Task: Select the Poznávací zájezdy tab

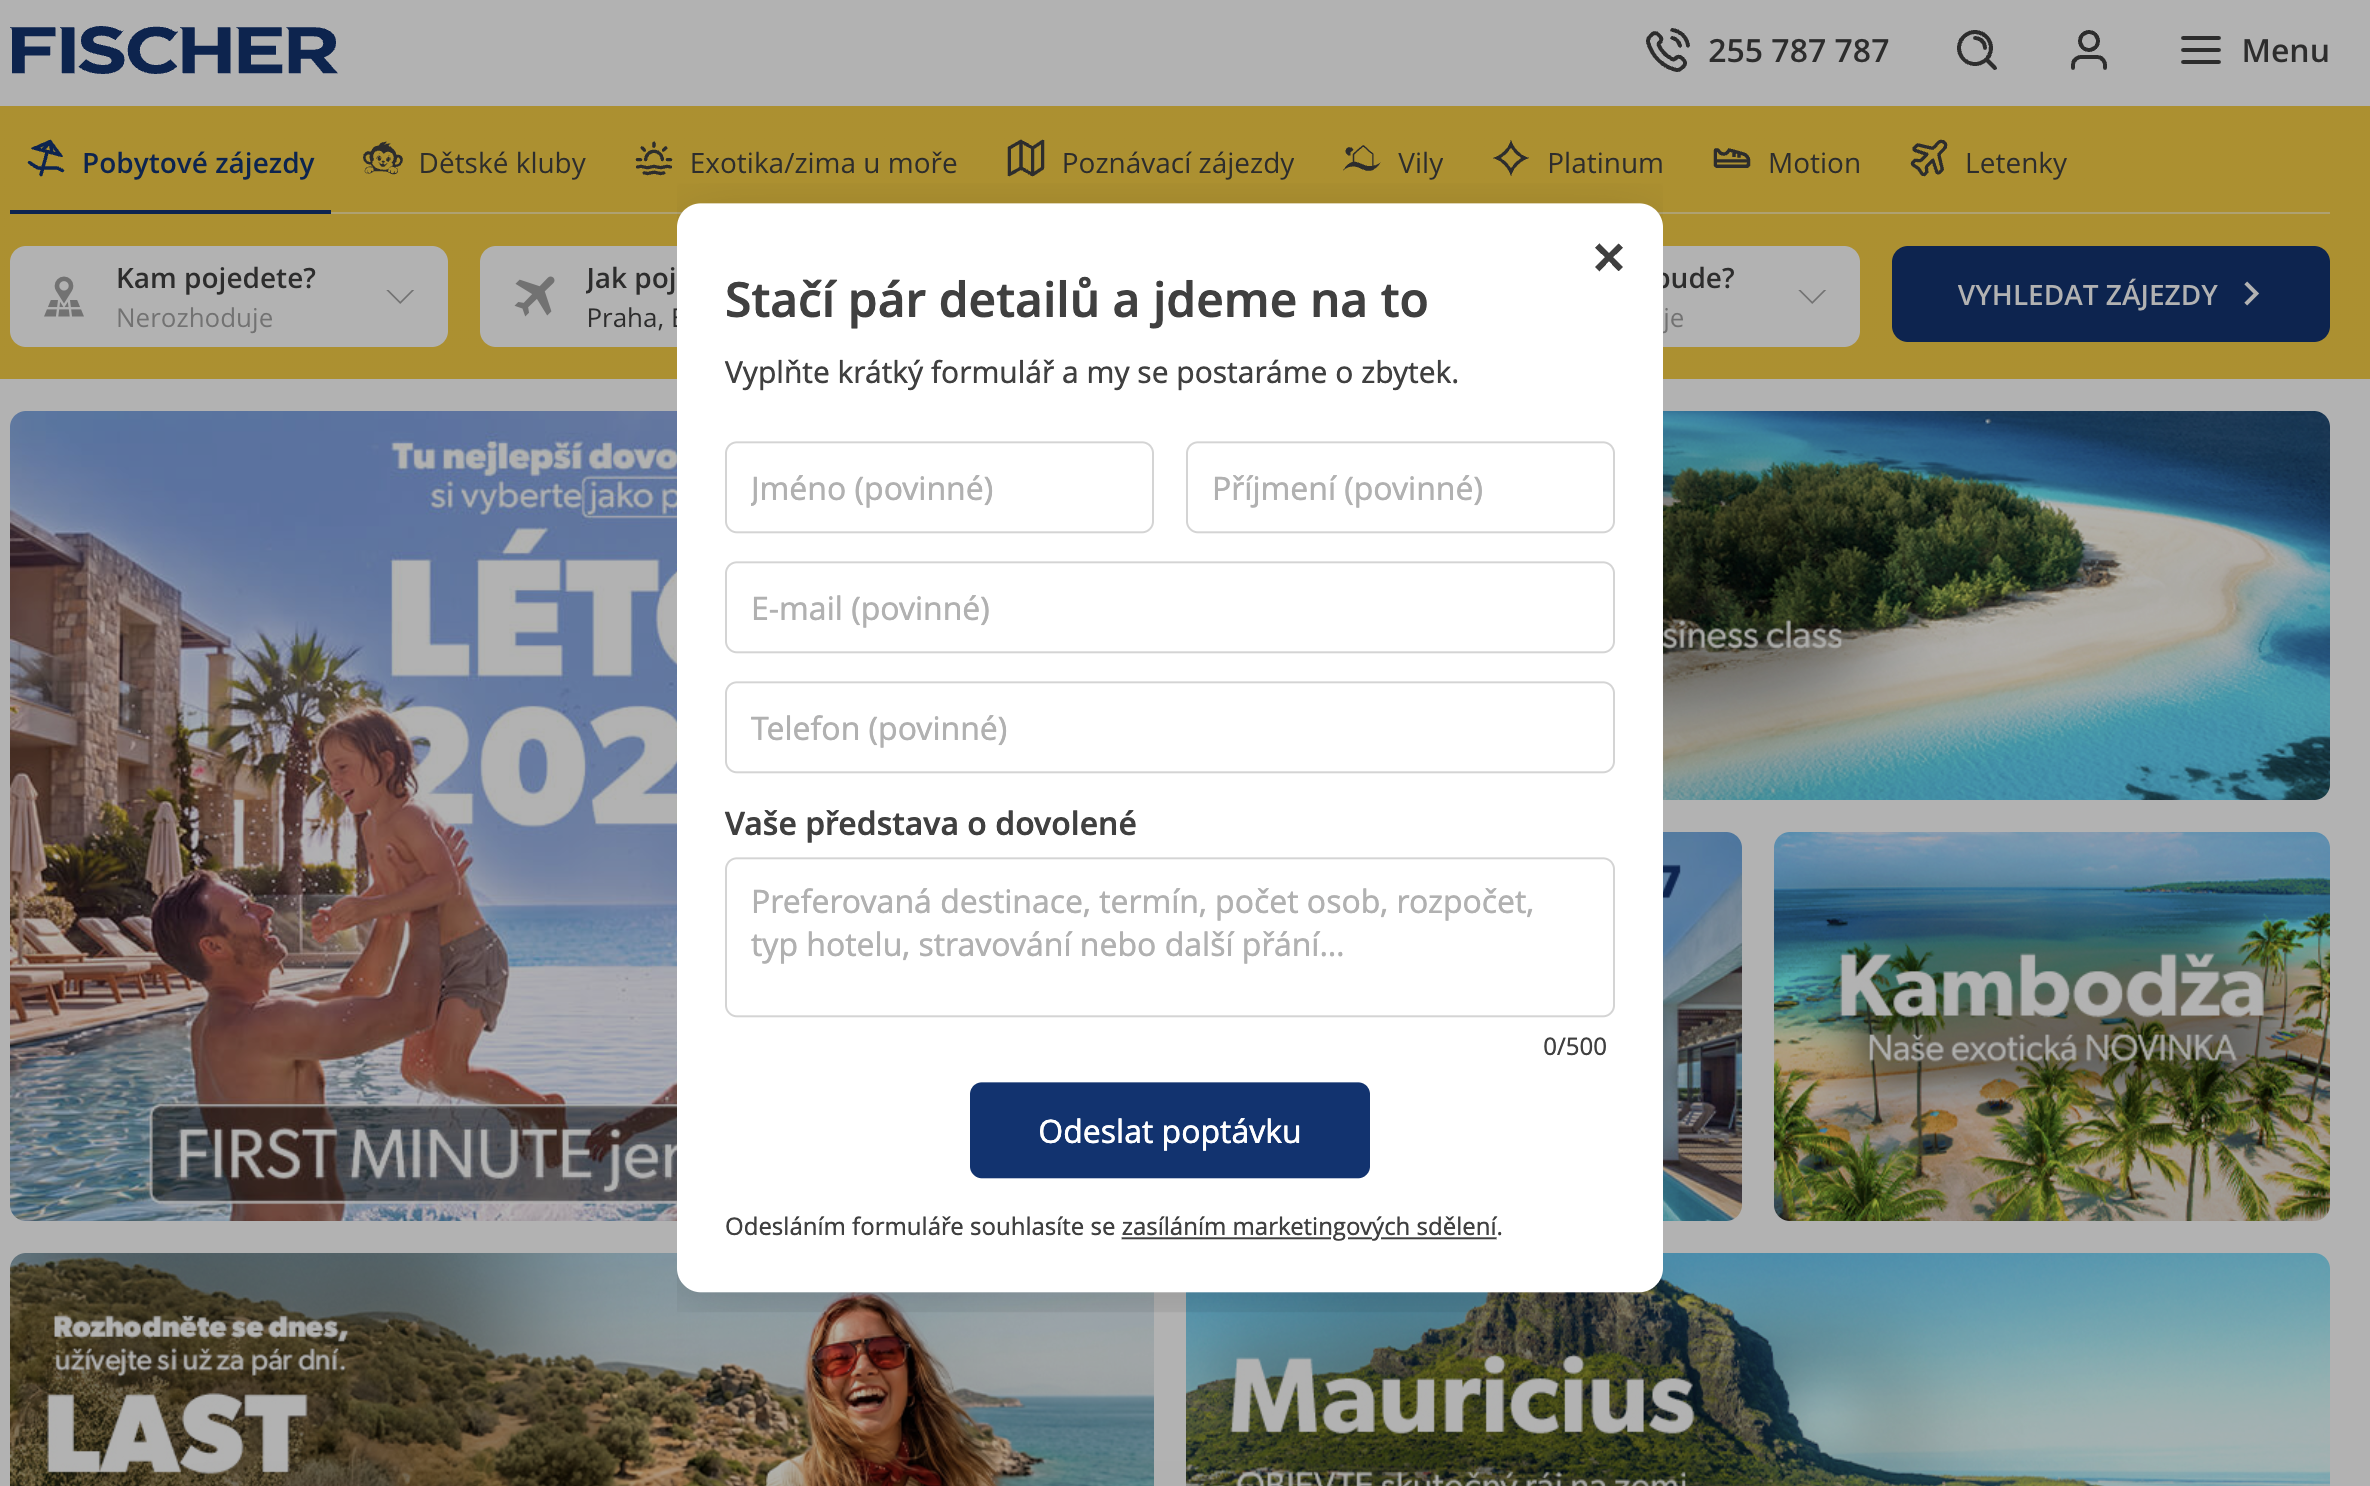Action: click(x=1150, y=162)
